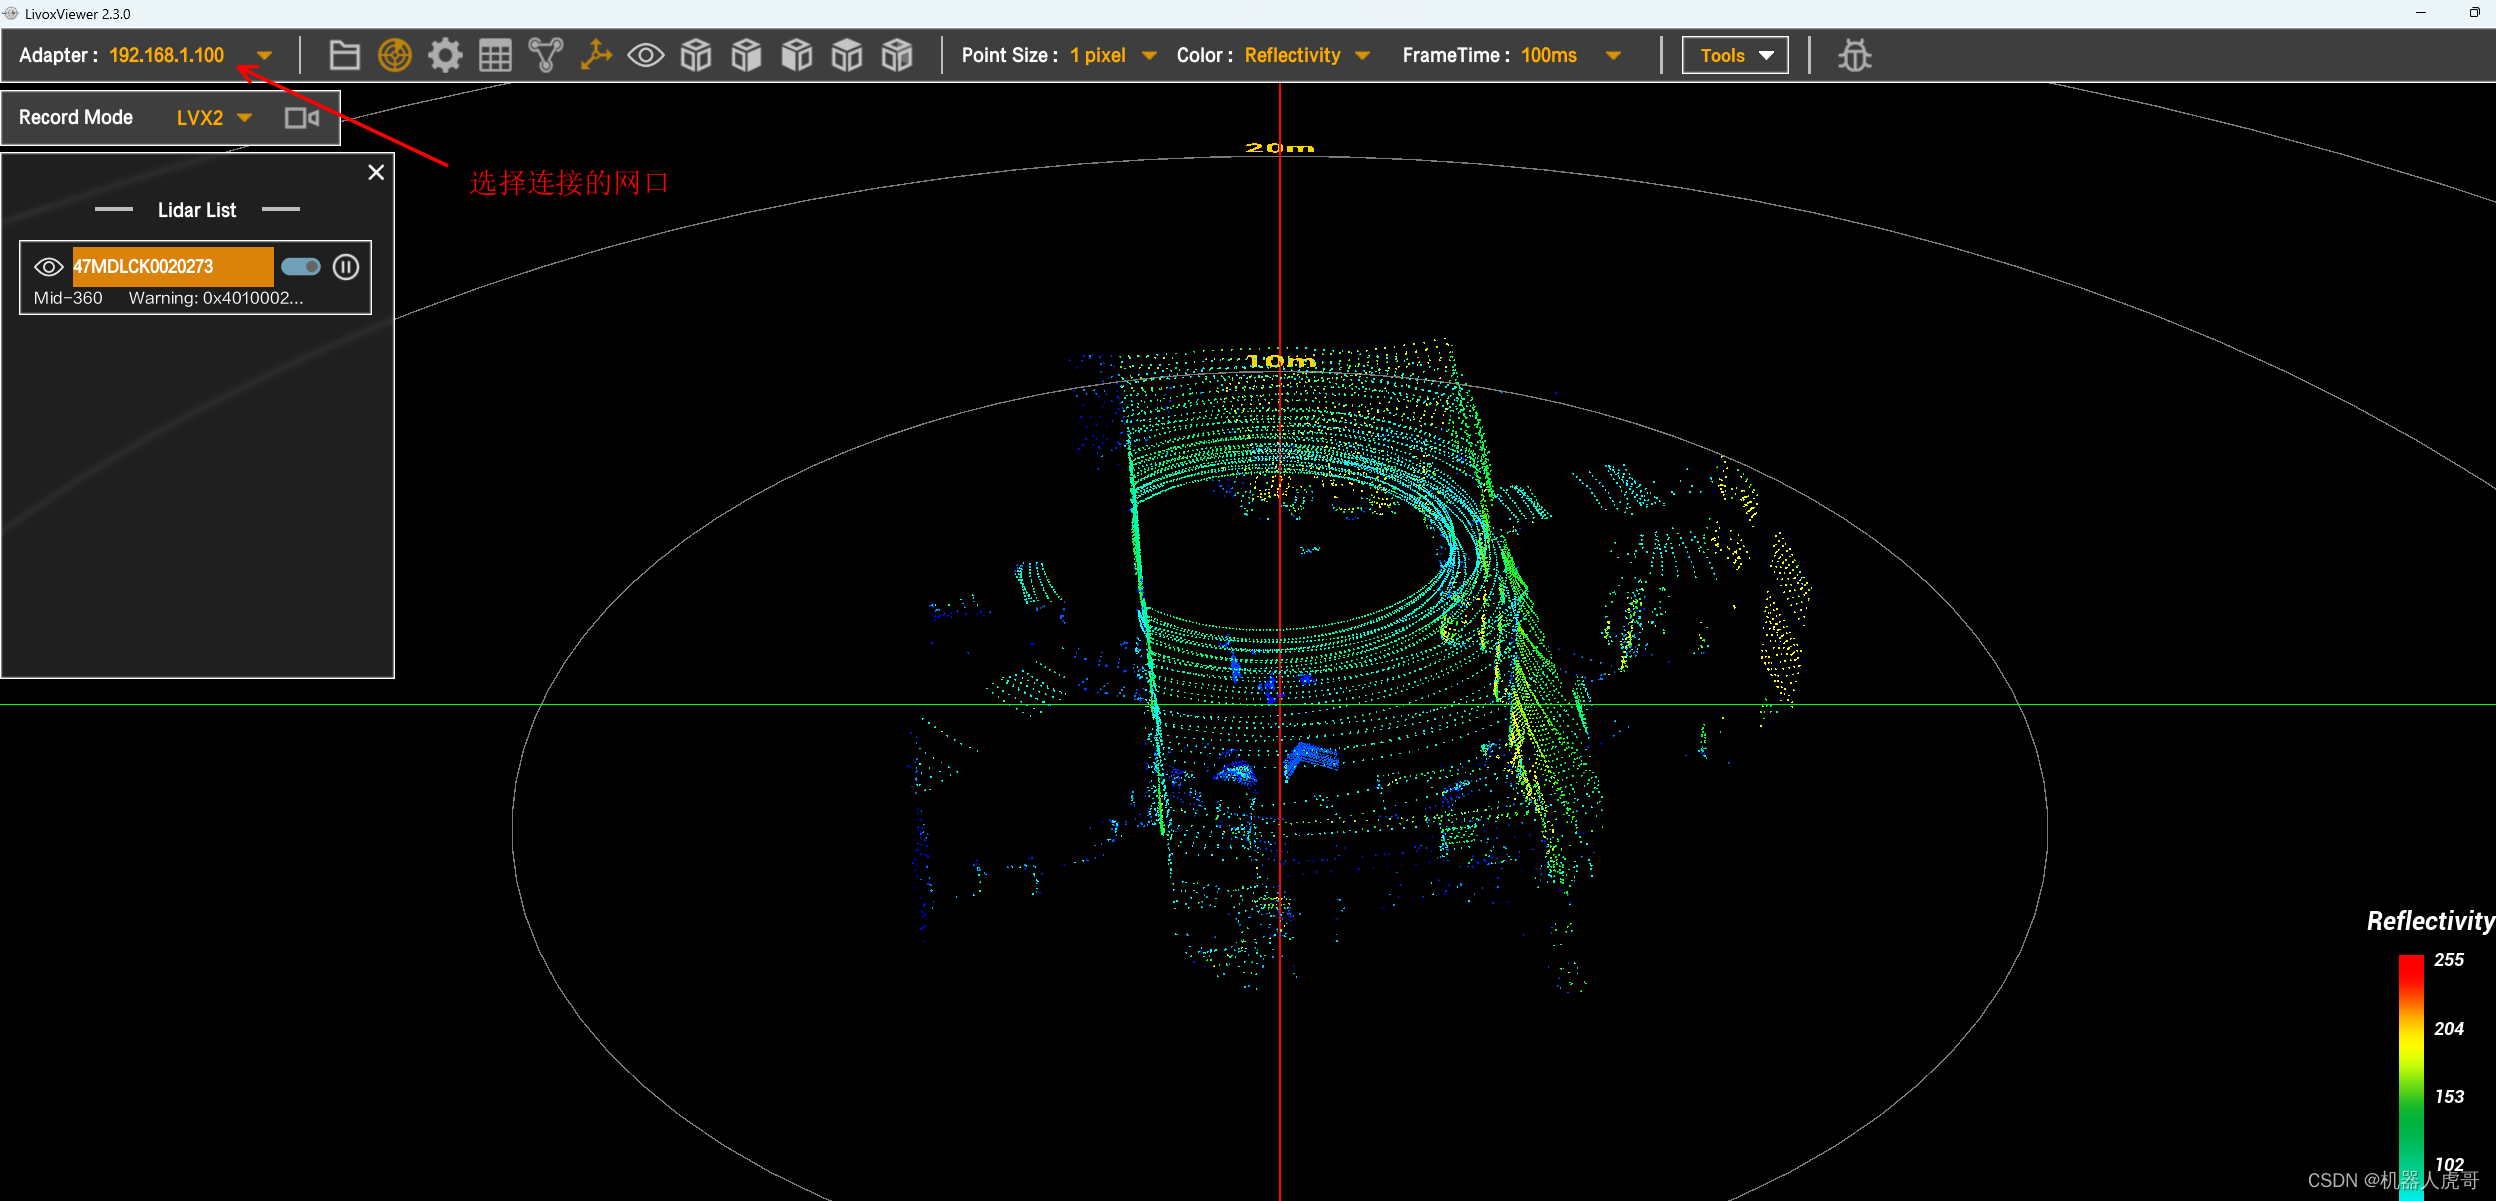2496x1201 pixels.
Task: Click the video camera record icon
Action: pos(301,118)
